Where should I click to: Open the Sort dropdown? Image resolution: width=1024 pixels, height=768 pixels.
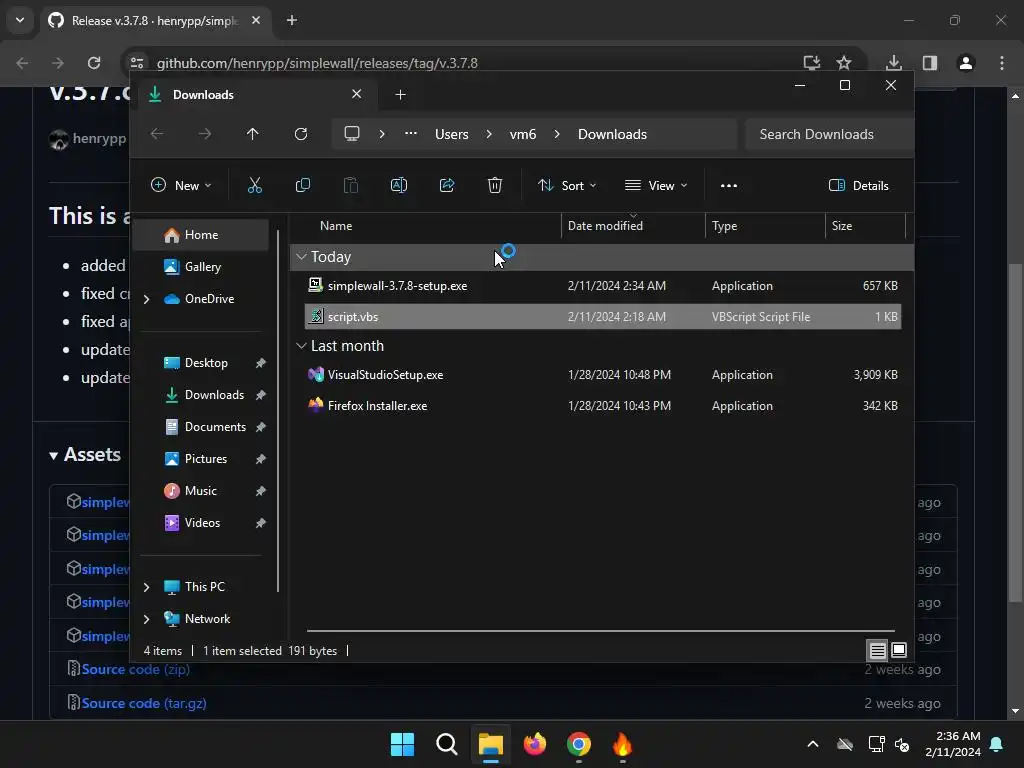pos(567,185)
